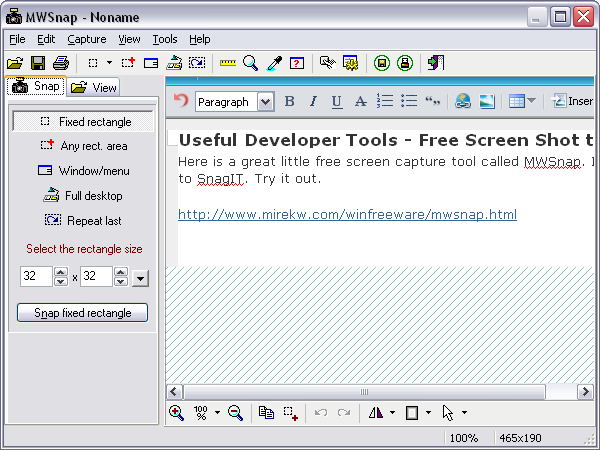Undo last image edit
This screenshot has width=600, height=450.
click(x=321, y=412)
